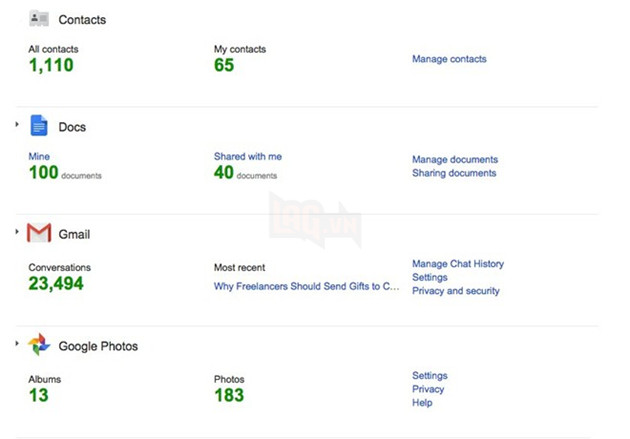Click the Google Photos pinwheel icon
This screenshot has width=630, height=439.
(x=39, y=345)
